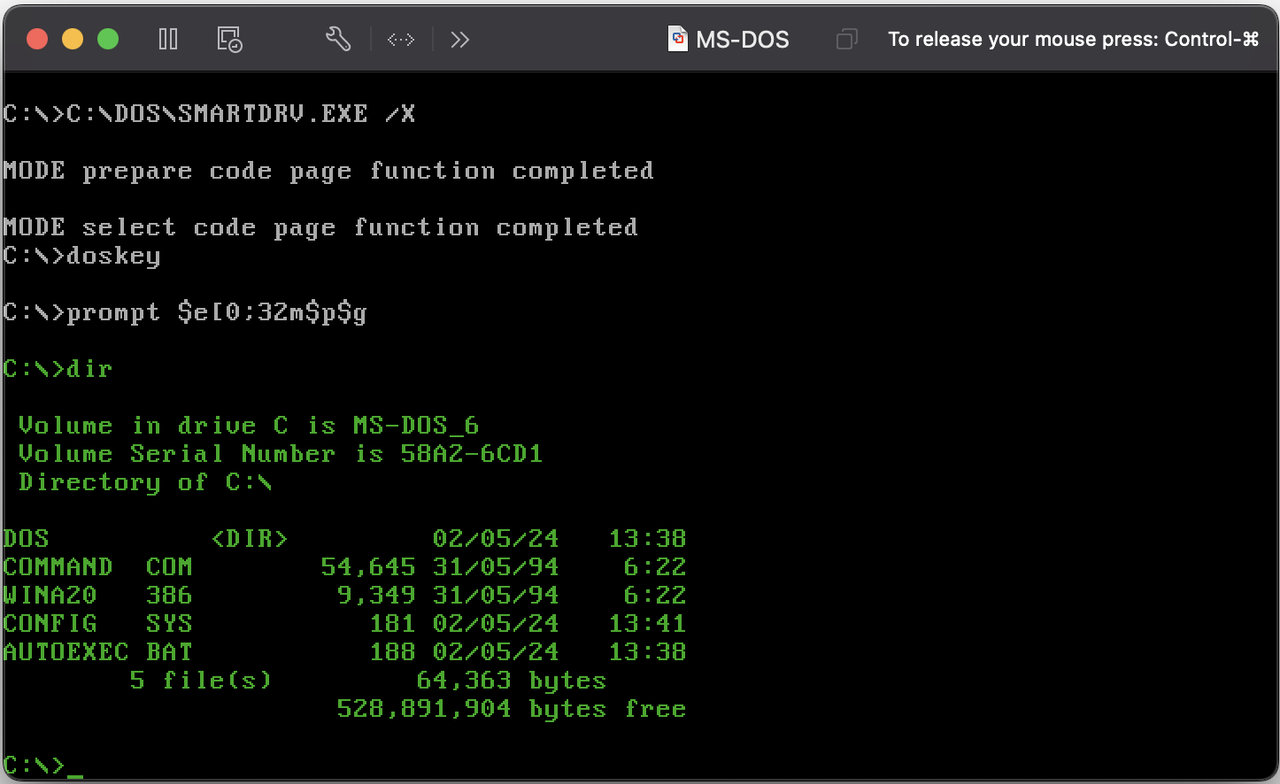This screenshot has width=1280, height=784.
Task: Open the snapshot manager icon in toolbar
Action: coord(230,39)
